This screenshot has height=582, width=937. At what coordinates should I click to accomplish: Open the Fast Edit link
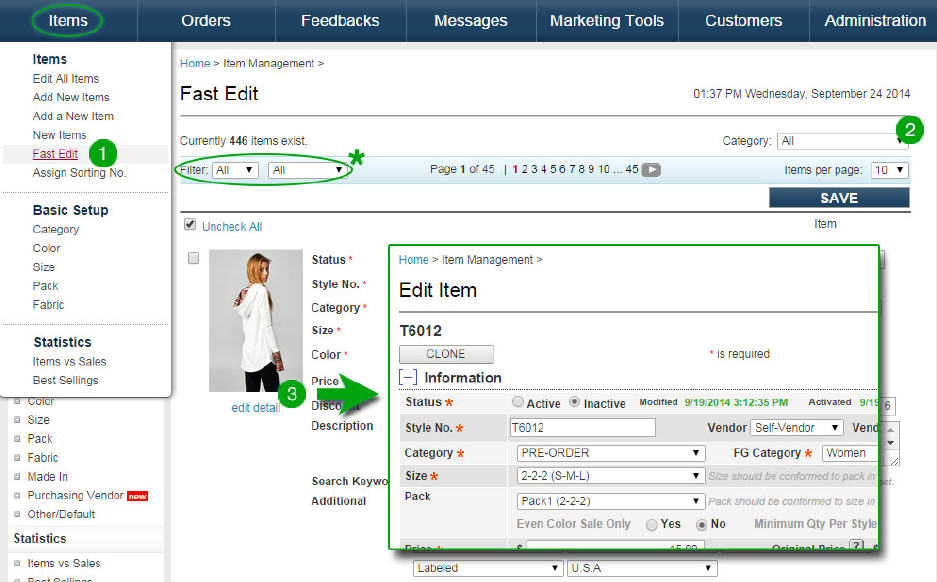pyautogui.click(x=55, y=154)
